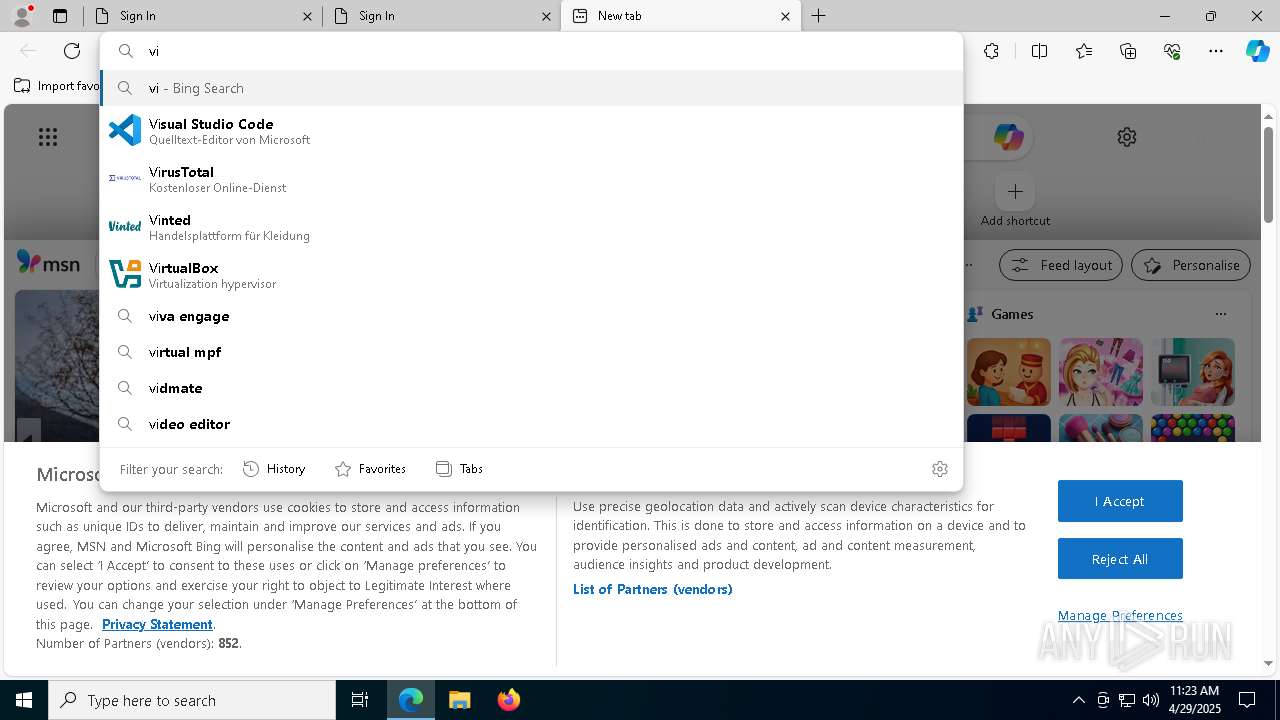Click the scrollbar down arrow
This screenshot has height=720, width=1280.
[x=1268, y=663]
